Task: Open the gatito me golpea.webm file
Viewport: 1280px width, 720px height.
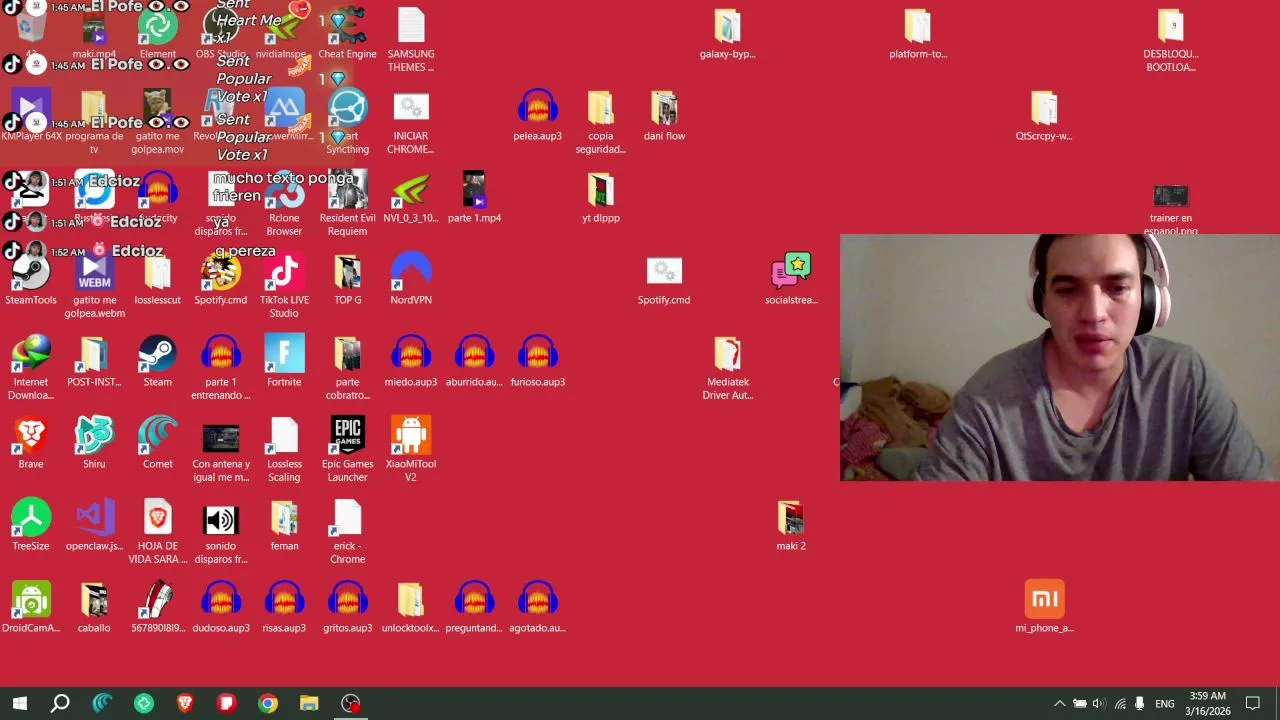Action: click(94, 286)
